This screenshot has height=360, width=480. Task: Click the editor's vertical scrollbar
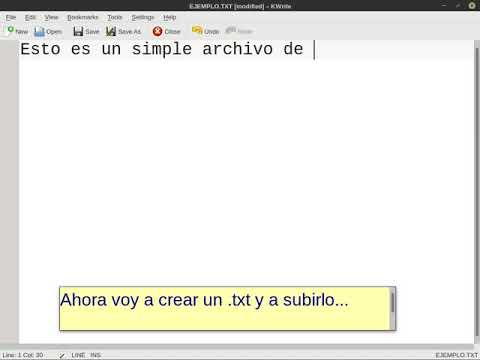(x=477, y=192)
